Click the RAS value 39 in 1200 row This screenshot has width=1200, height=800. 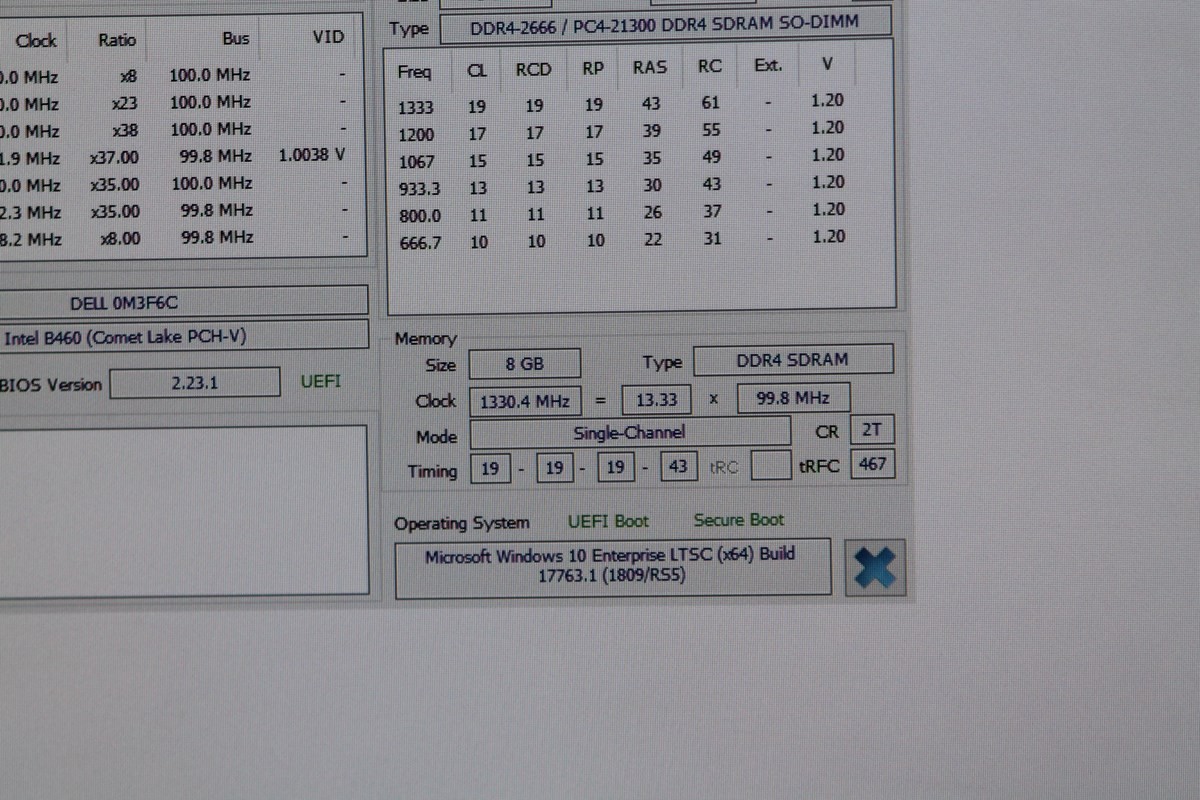tap(652, 130)
